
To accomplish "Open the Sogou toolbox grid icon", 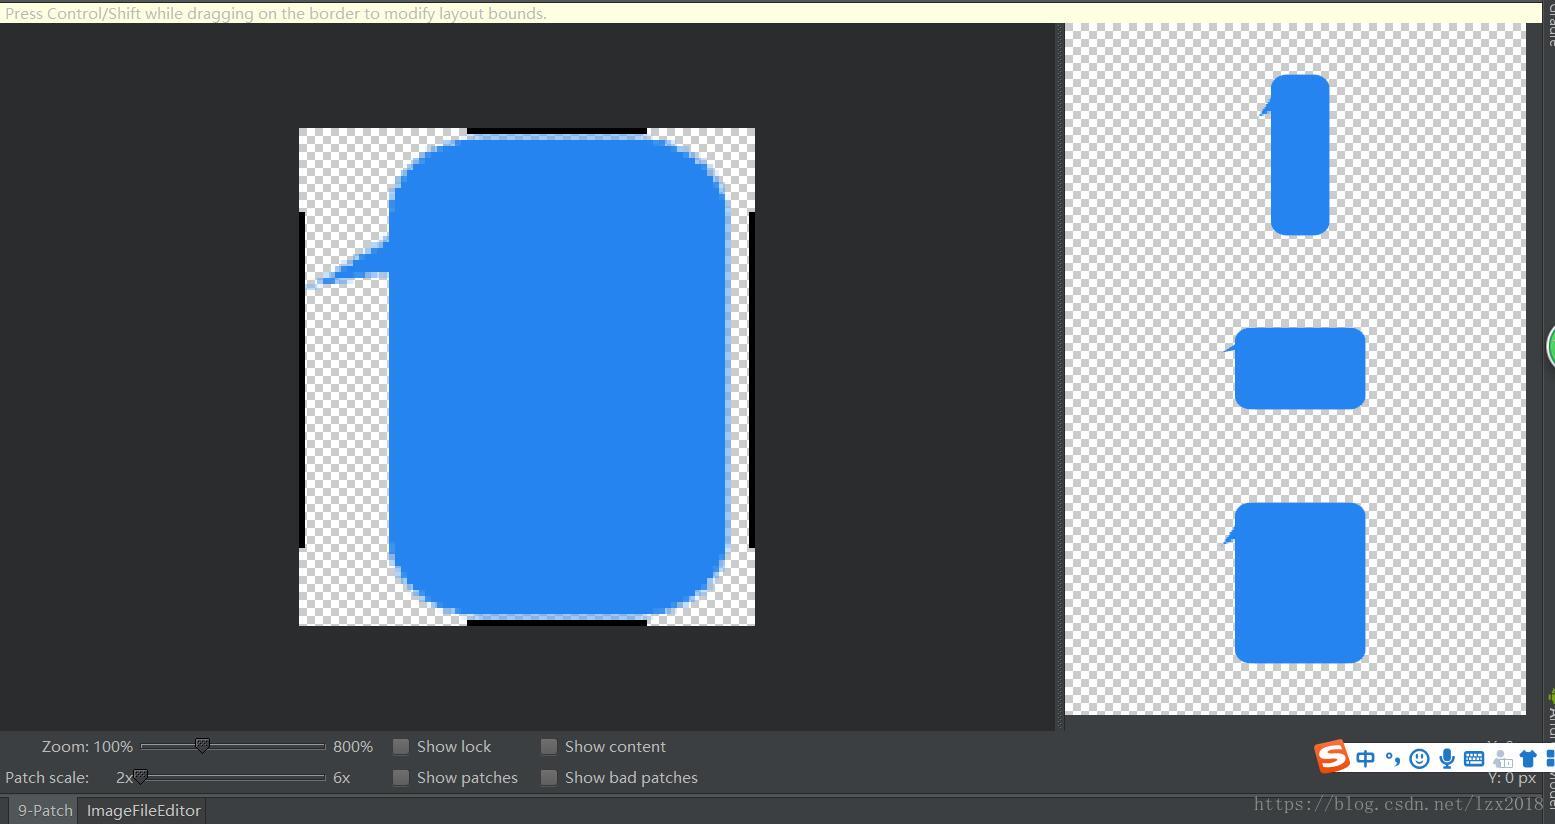I will click(x=1550, y=759).
